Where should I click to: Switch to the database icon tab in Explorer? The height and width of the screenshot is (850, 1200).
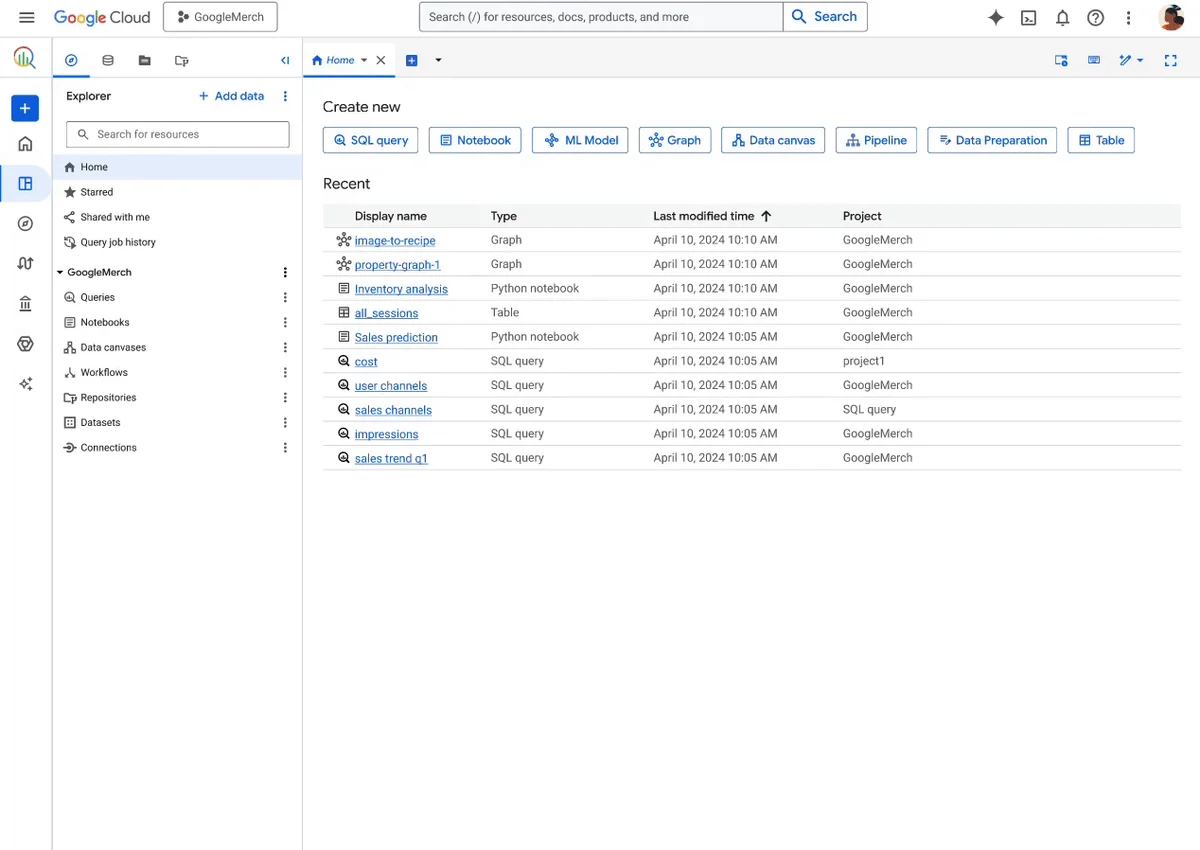108,60
